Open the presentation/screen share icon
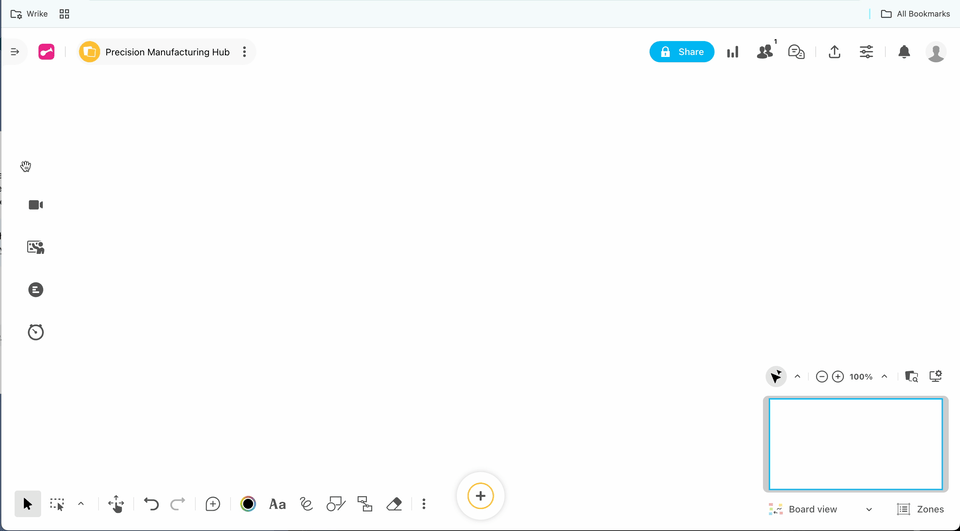Viewport: 960px width, 531px height. pos(36,247)
